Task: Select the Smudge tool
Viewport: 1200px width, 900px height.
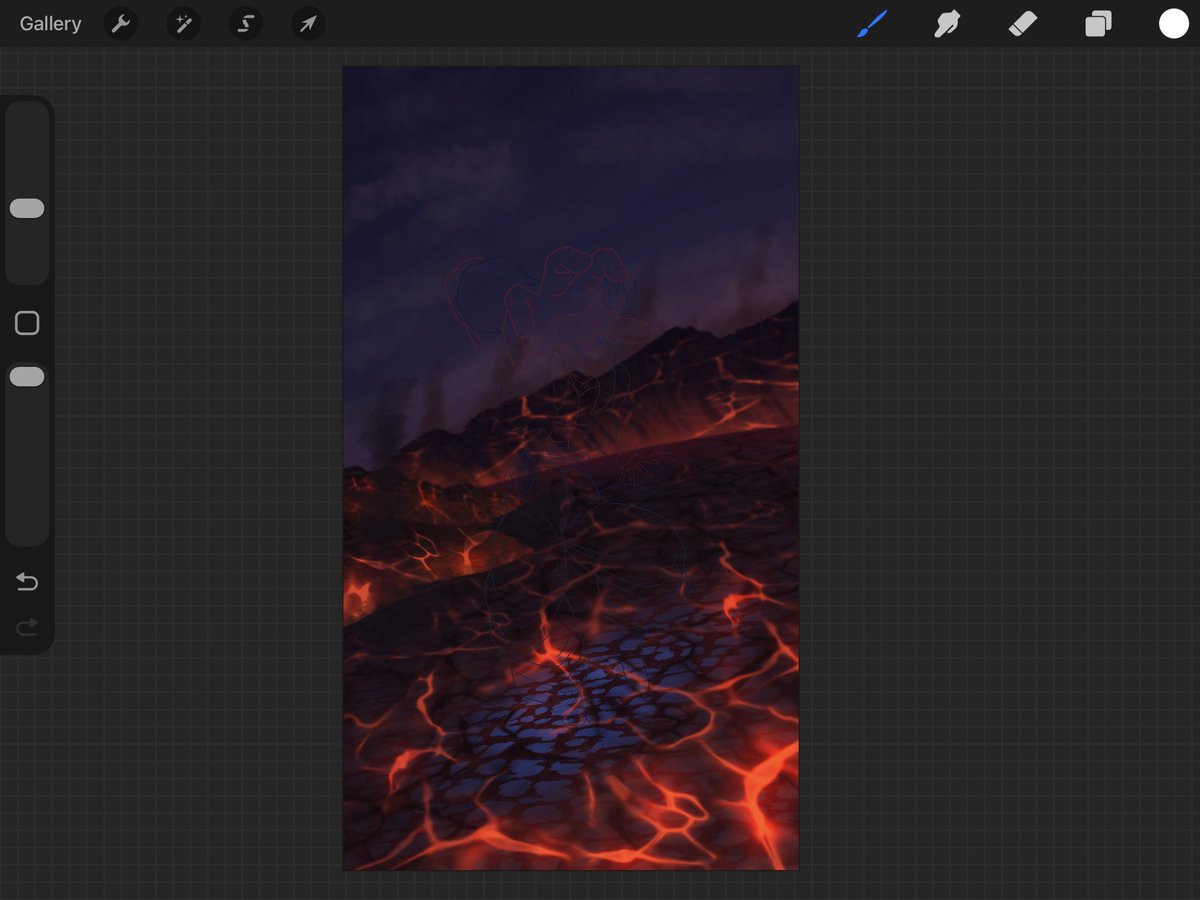Action: (x=946, y=24)
